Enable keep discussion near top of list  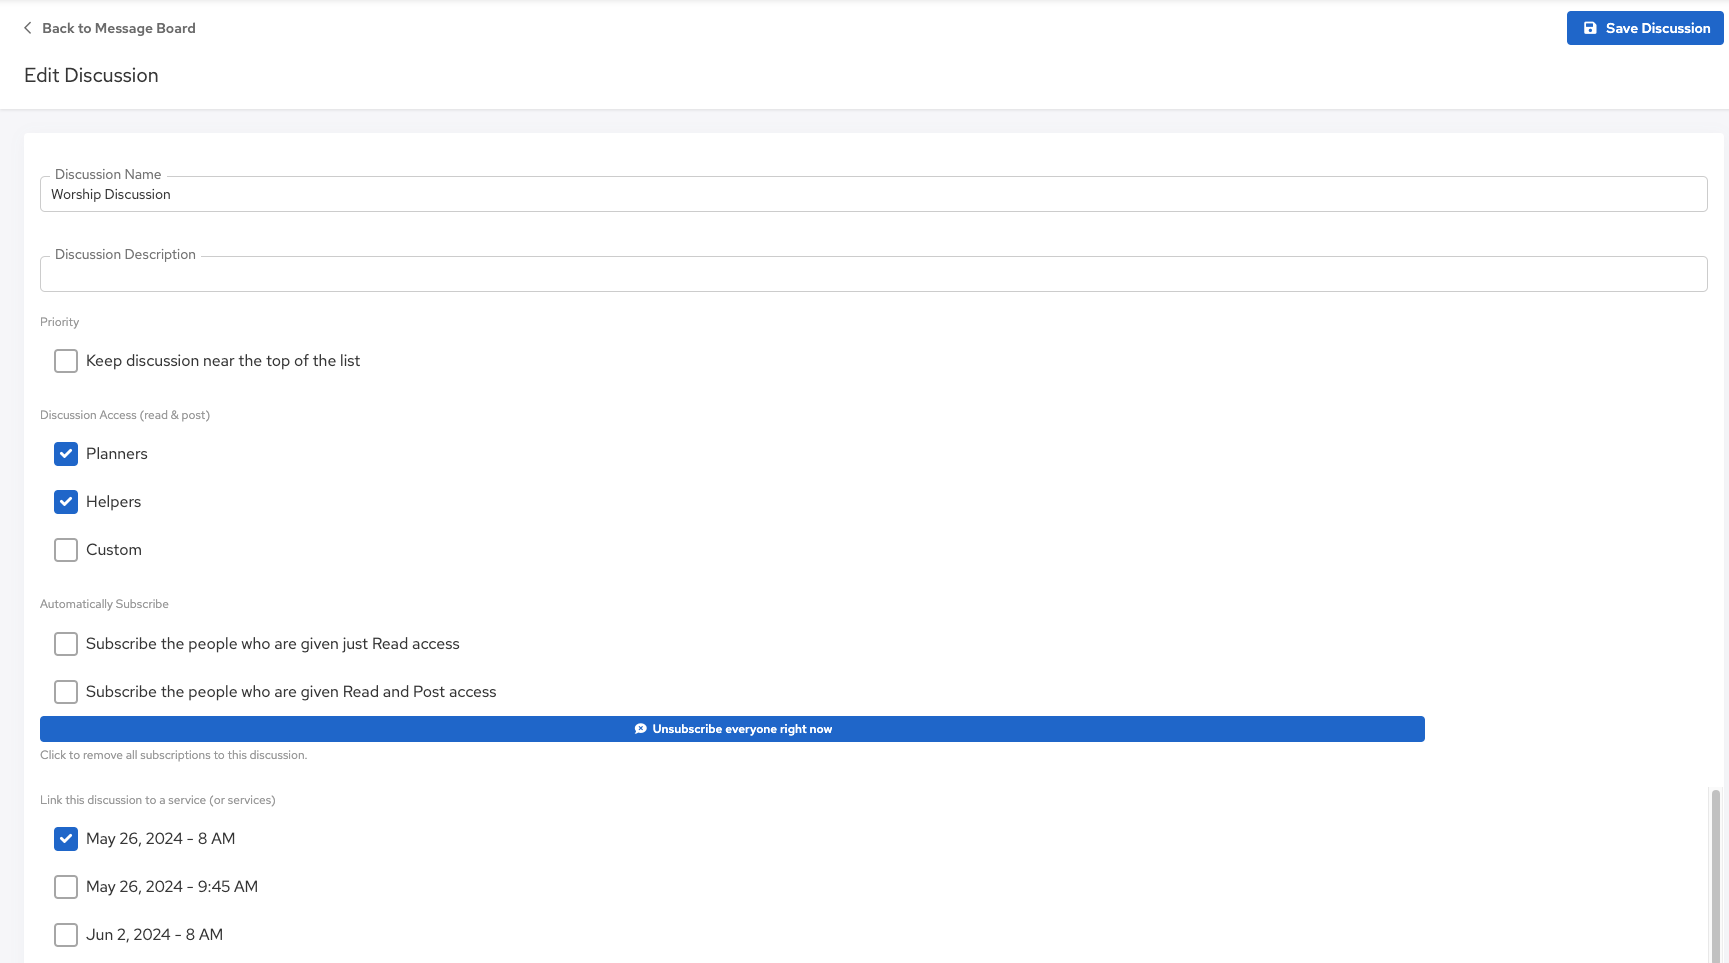(x=66, y=361)
